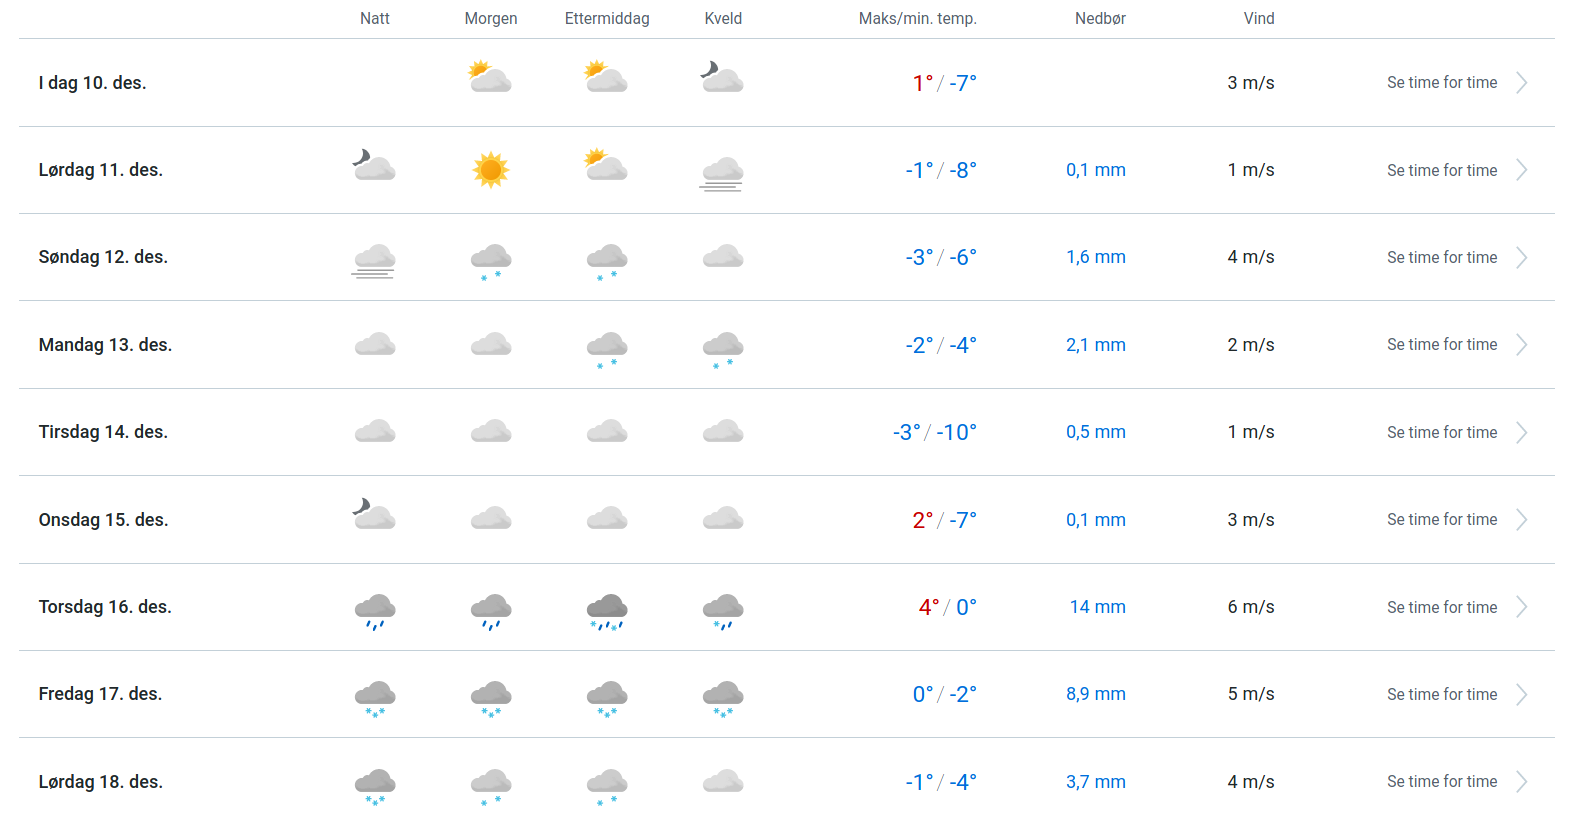The height and width of the screenshot is (825, 1574).
Task: Select the Mandag 13. des. day label
Action: (105, 345)
